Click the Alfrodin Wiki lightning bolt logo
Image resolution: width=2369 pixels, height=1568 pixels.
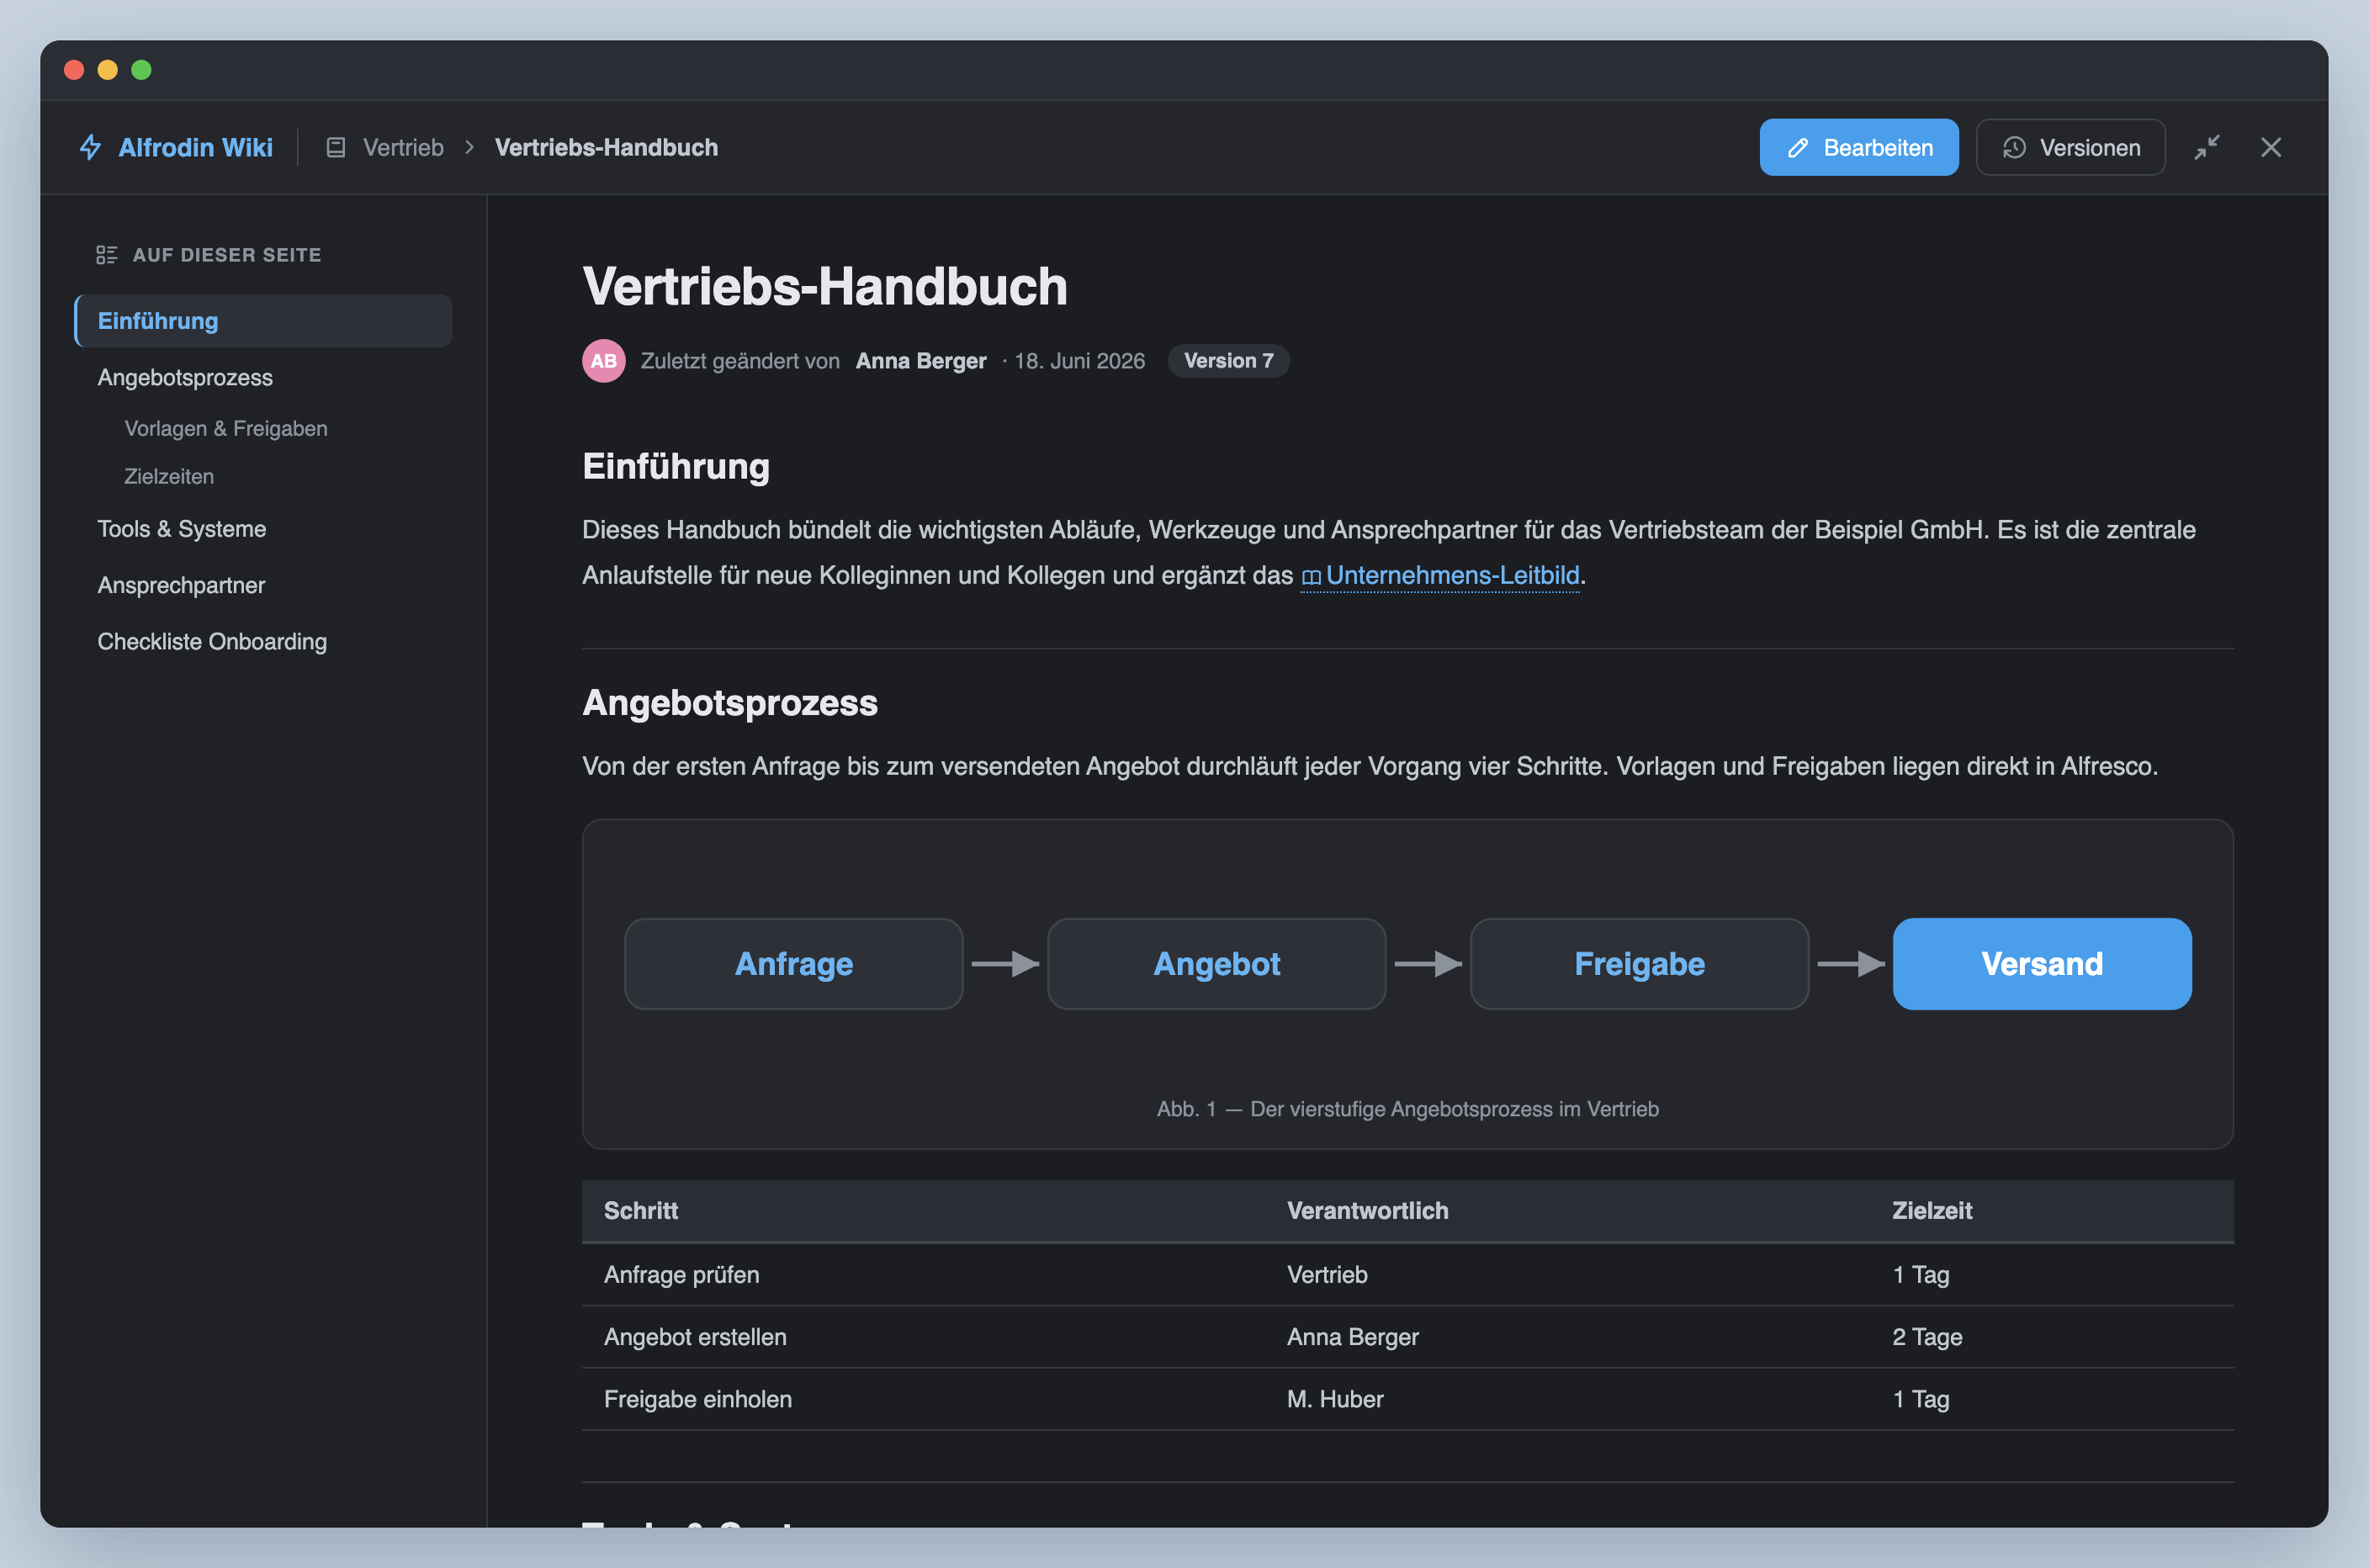pyautogui.click(x=91, y=147)
